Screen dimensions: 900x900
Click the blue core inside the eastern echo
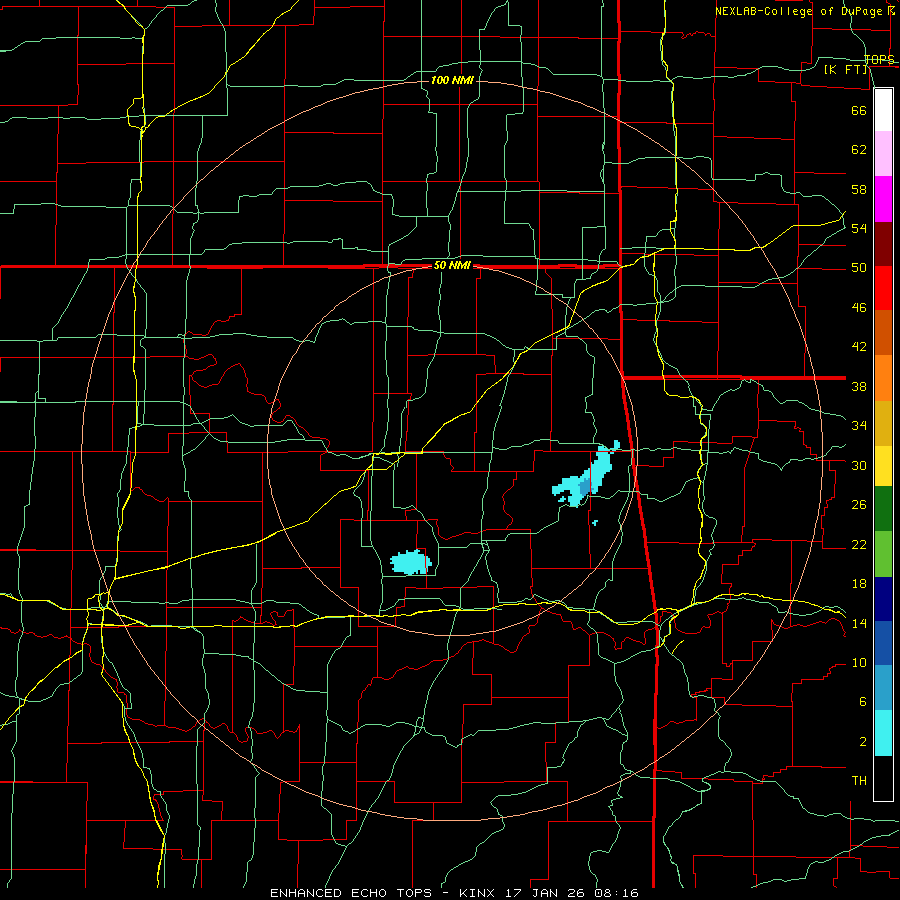[x=584, y=487]
